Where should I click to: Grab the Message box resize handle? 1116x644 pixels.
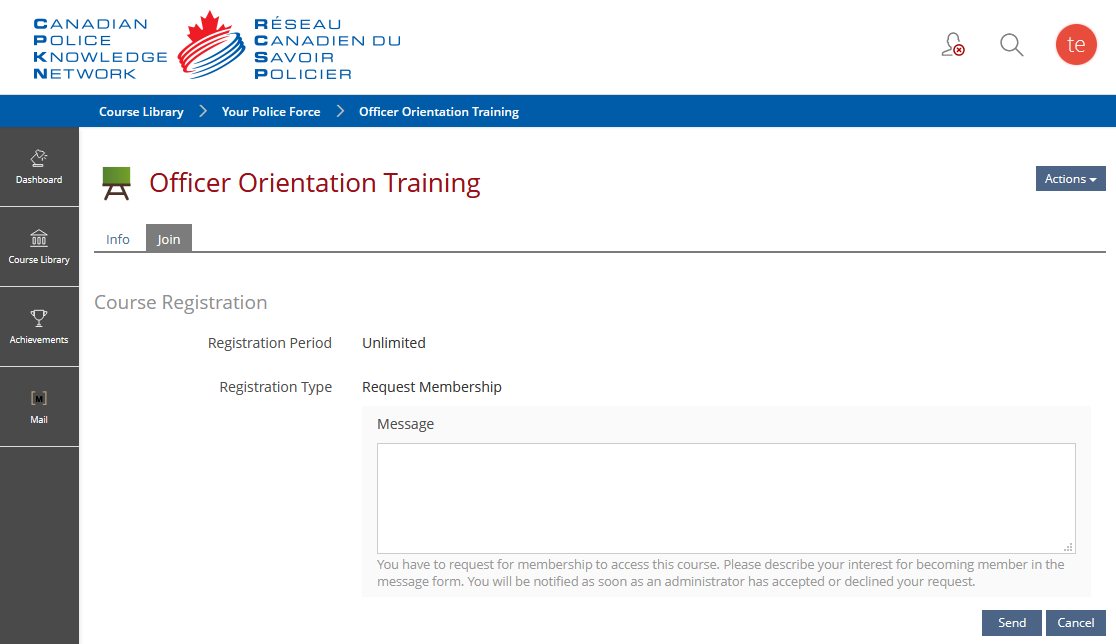point(1068,547)
